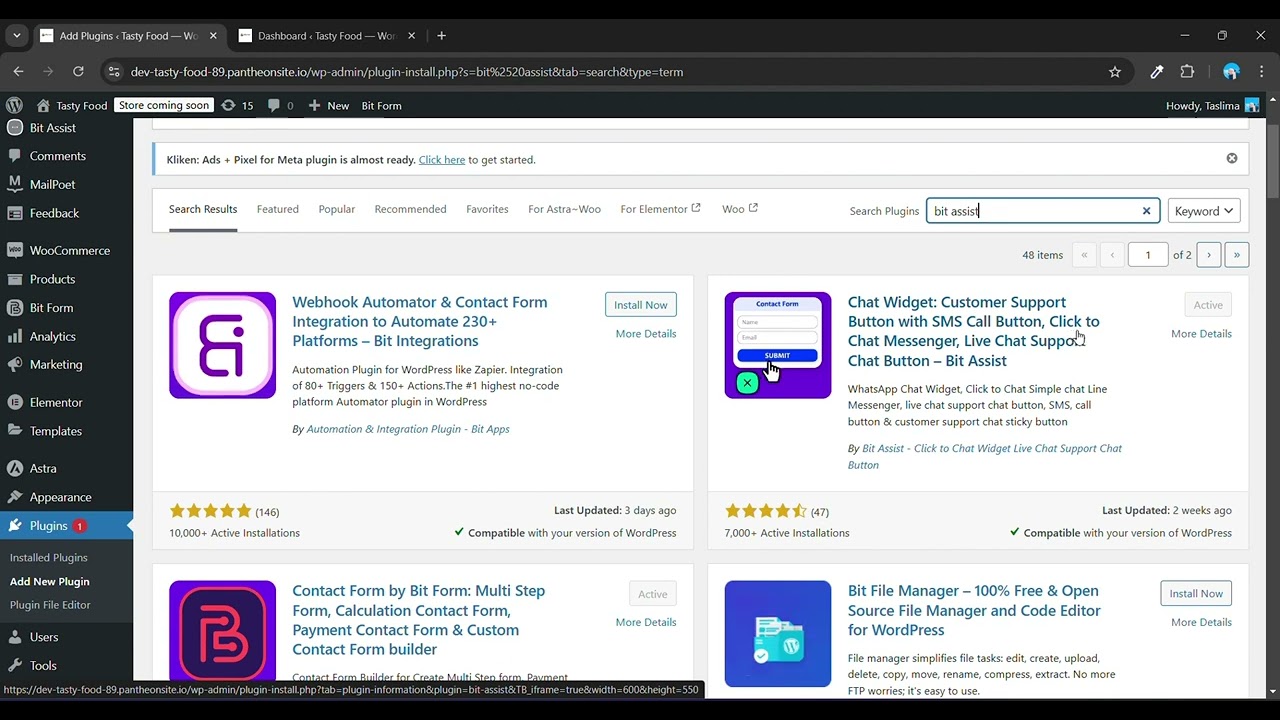1280x720 pixels.
Task: View More Details for Bit Assist
Action: [x=1201, y=334]
